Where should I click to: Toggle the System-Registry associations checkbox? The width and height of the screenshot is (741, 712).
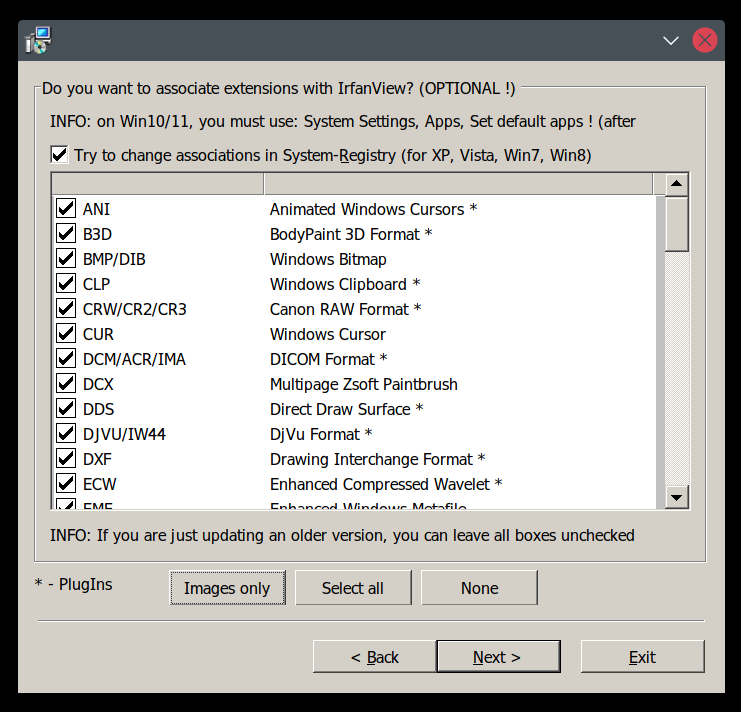click(60, 154)
